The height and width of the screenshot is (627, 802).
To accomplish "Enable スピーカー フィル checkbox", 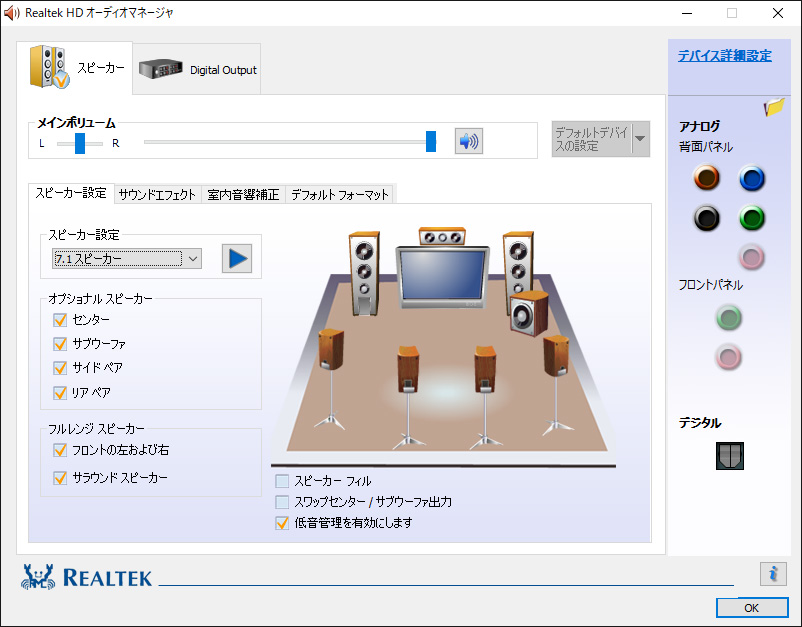I will [x=282, y=481].
